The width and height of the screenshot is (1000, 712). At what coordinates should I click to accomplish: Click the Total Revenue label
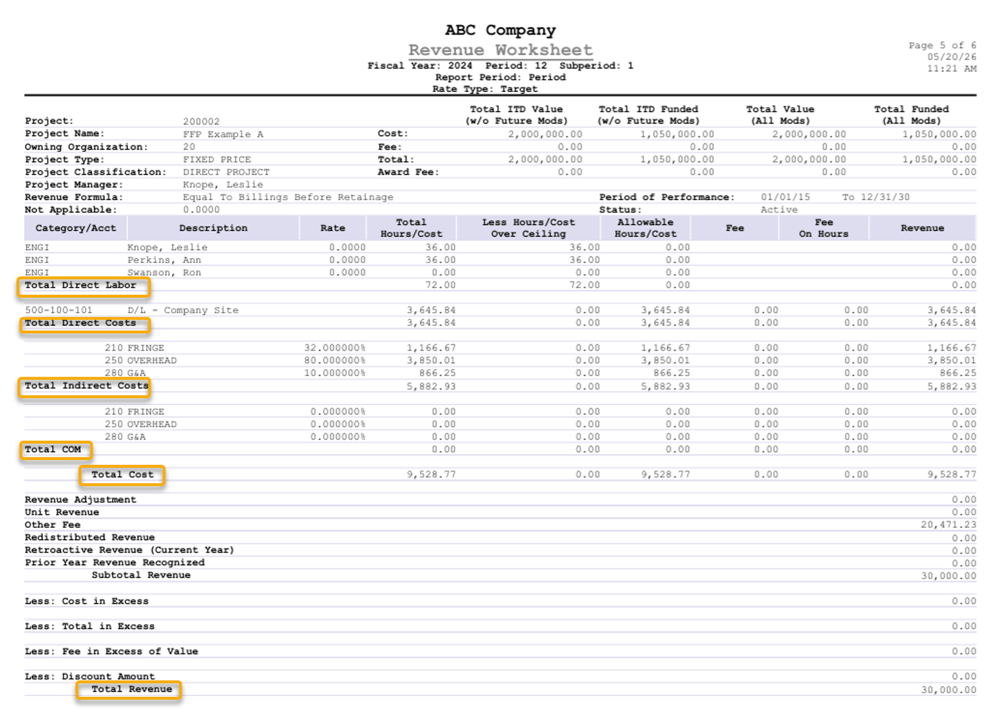pos(131,689)
